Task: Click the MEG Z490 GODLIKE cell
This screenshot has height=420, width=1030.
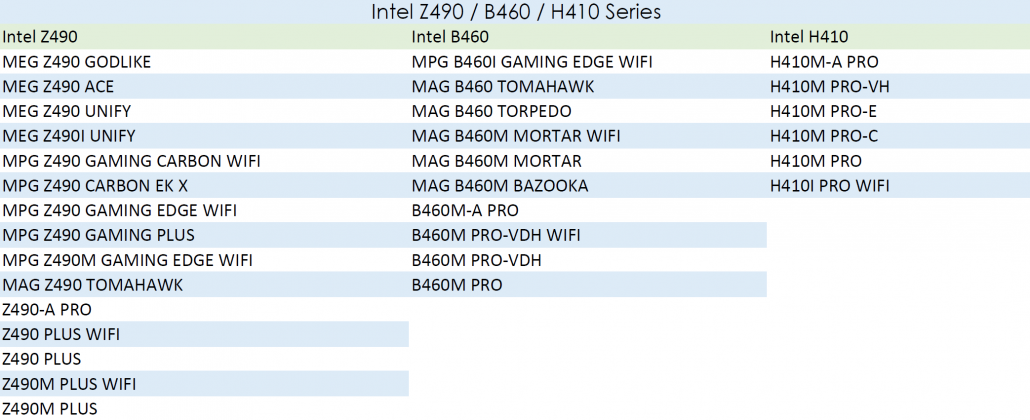Action: click(x=77, y=62)
